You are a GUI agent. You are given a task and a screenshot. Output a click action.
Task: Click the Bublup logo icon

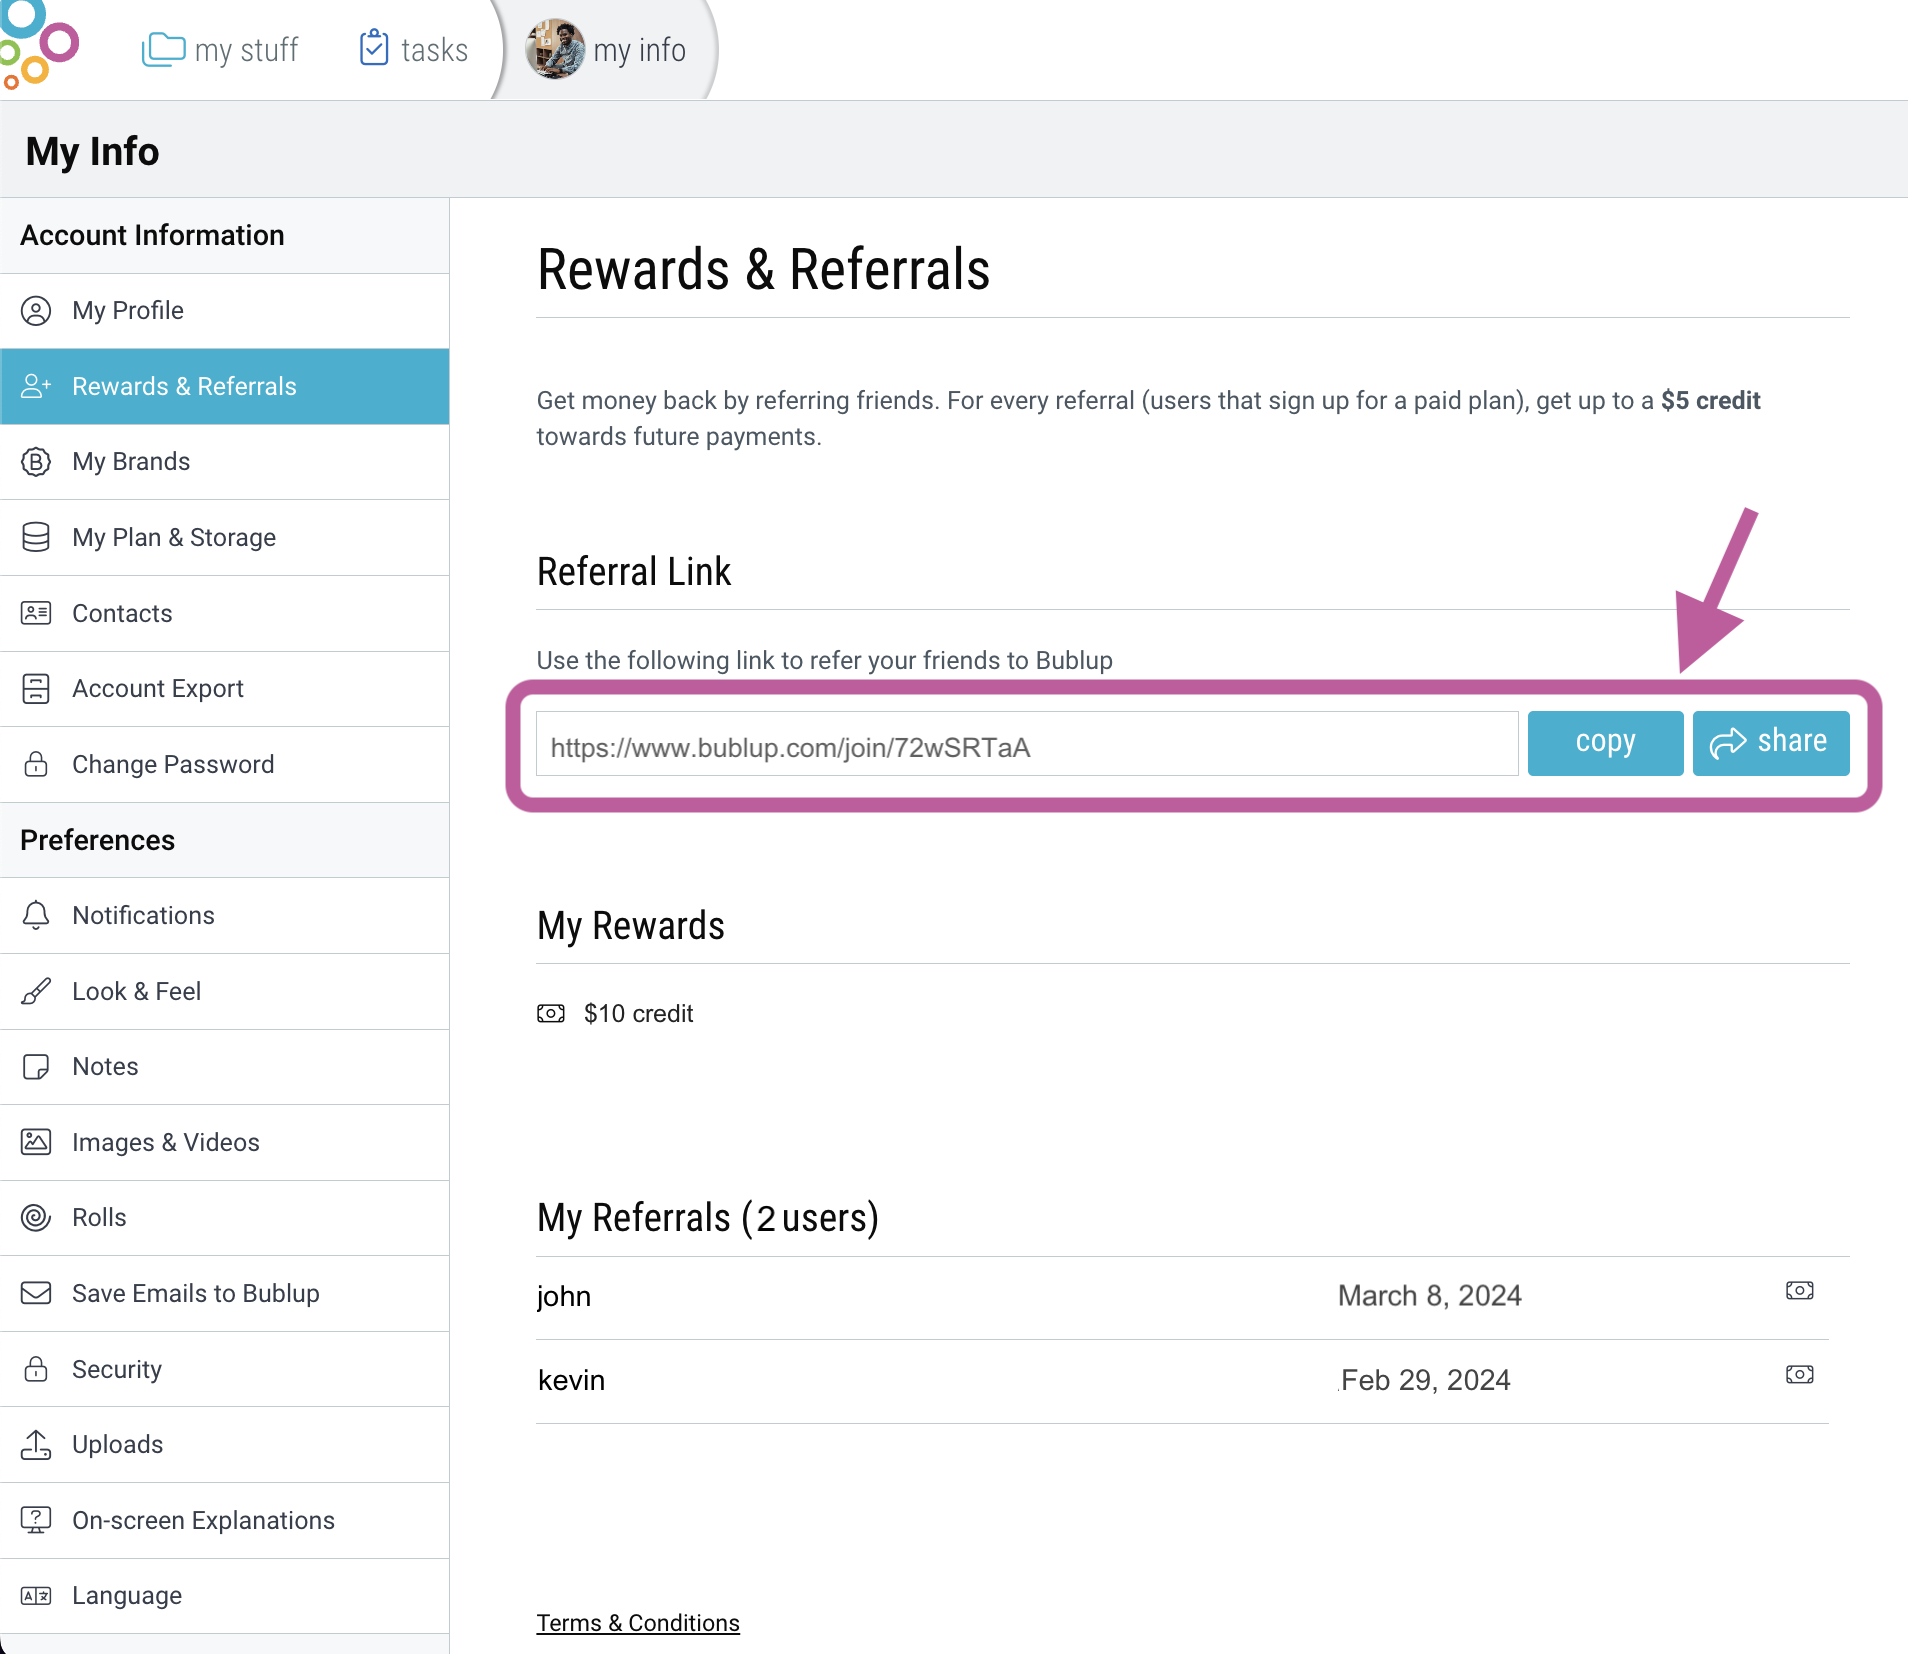pyautogui.click(x=40, y=45)
